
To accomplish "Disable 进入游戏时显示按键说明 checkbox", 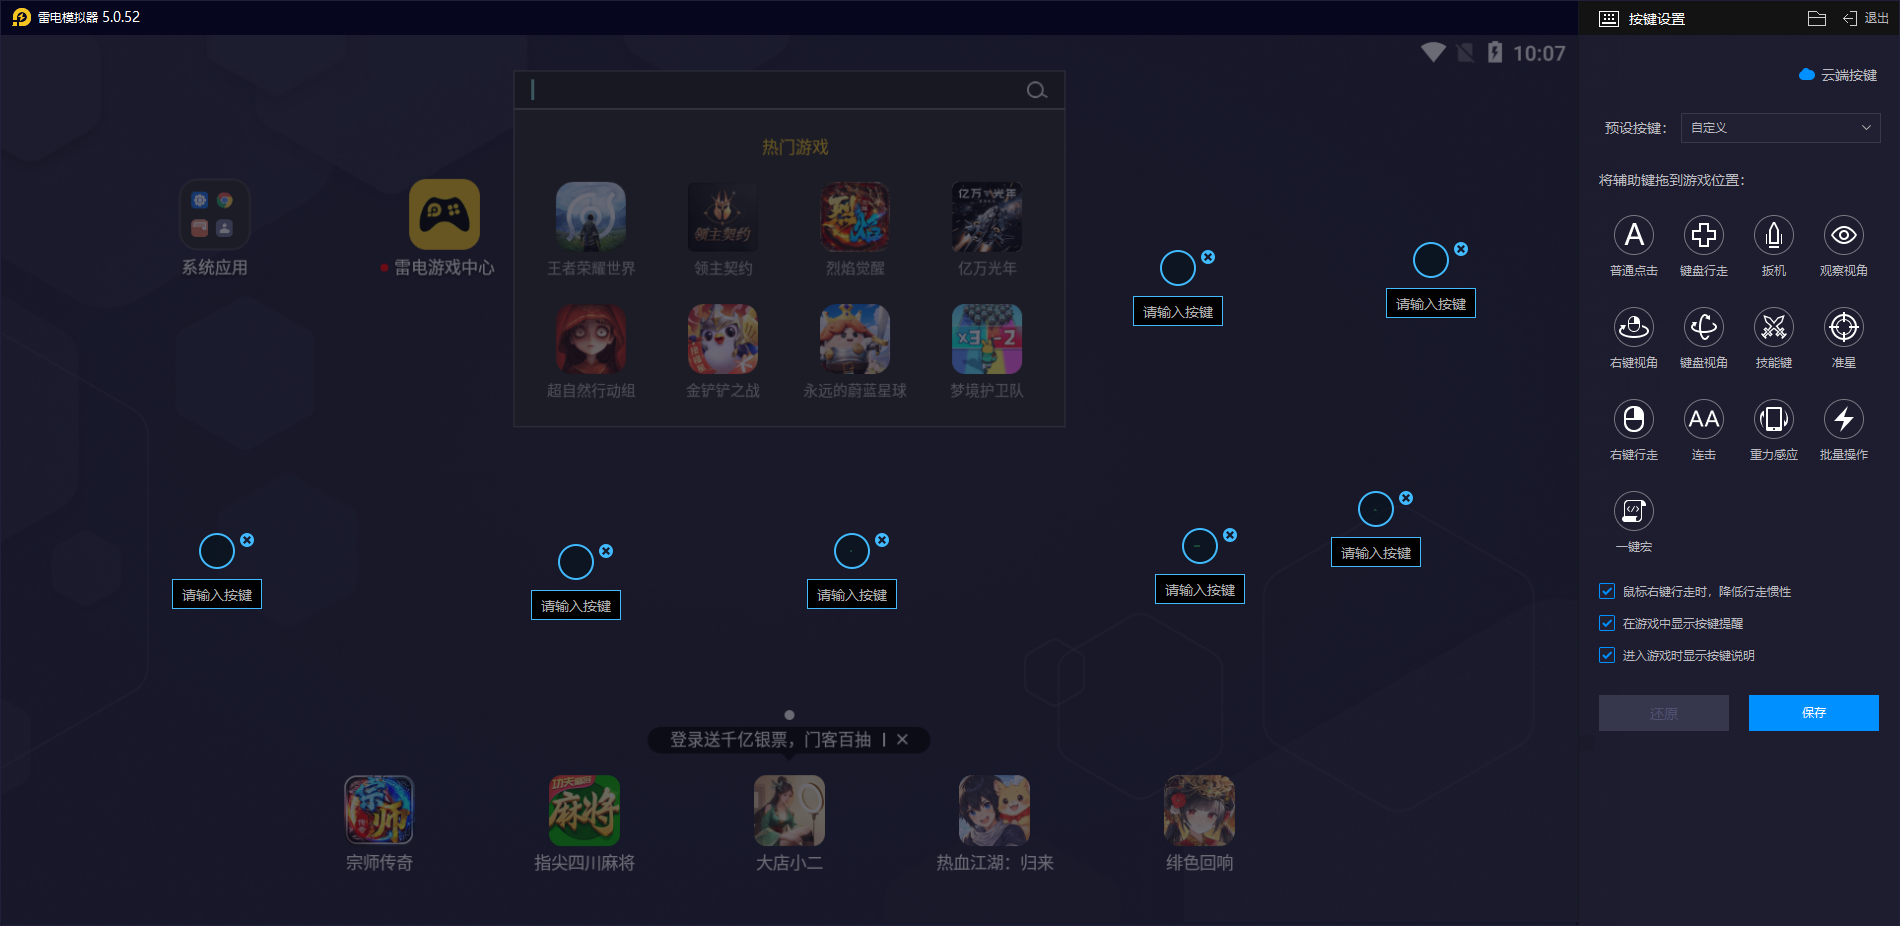I will click(1607, 655).
